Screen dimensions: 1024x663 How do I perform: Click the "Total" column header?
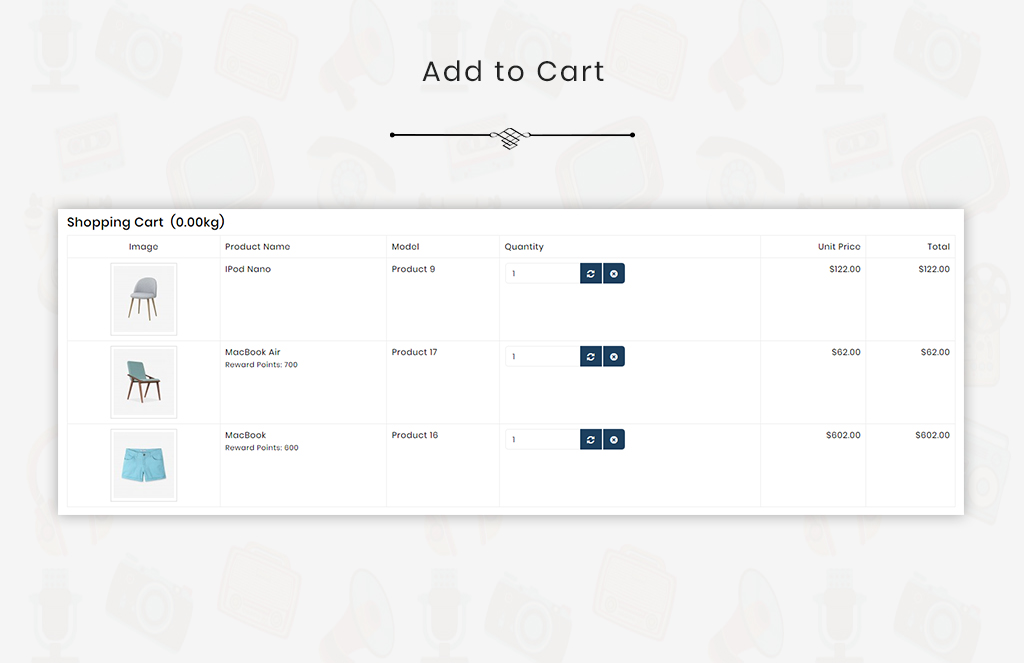(x=938, y=247)
